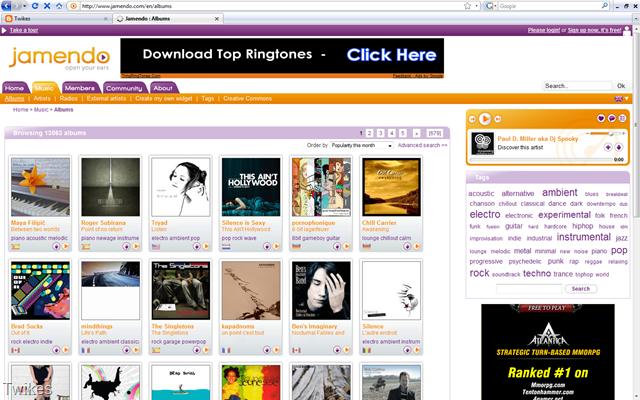The height and width of the screenshot is (400, 640).
Task: Select the 'ambient' tag
Action: pos(560,193)
